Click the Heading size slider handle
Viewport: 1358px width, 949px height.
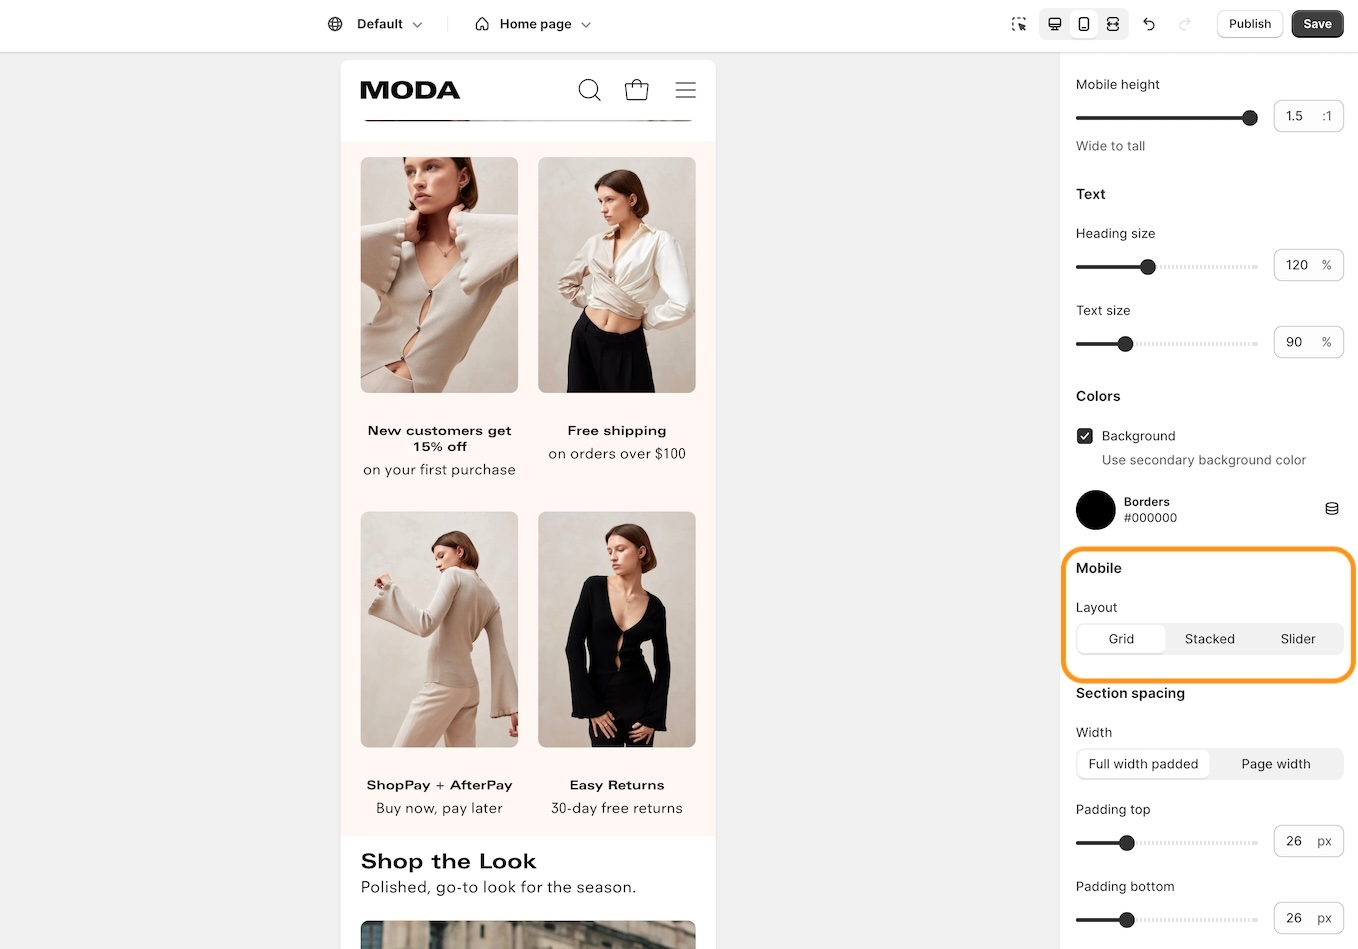point(1148,267)
